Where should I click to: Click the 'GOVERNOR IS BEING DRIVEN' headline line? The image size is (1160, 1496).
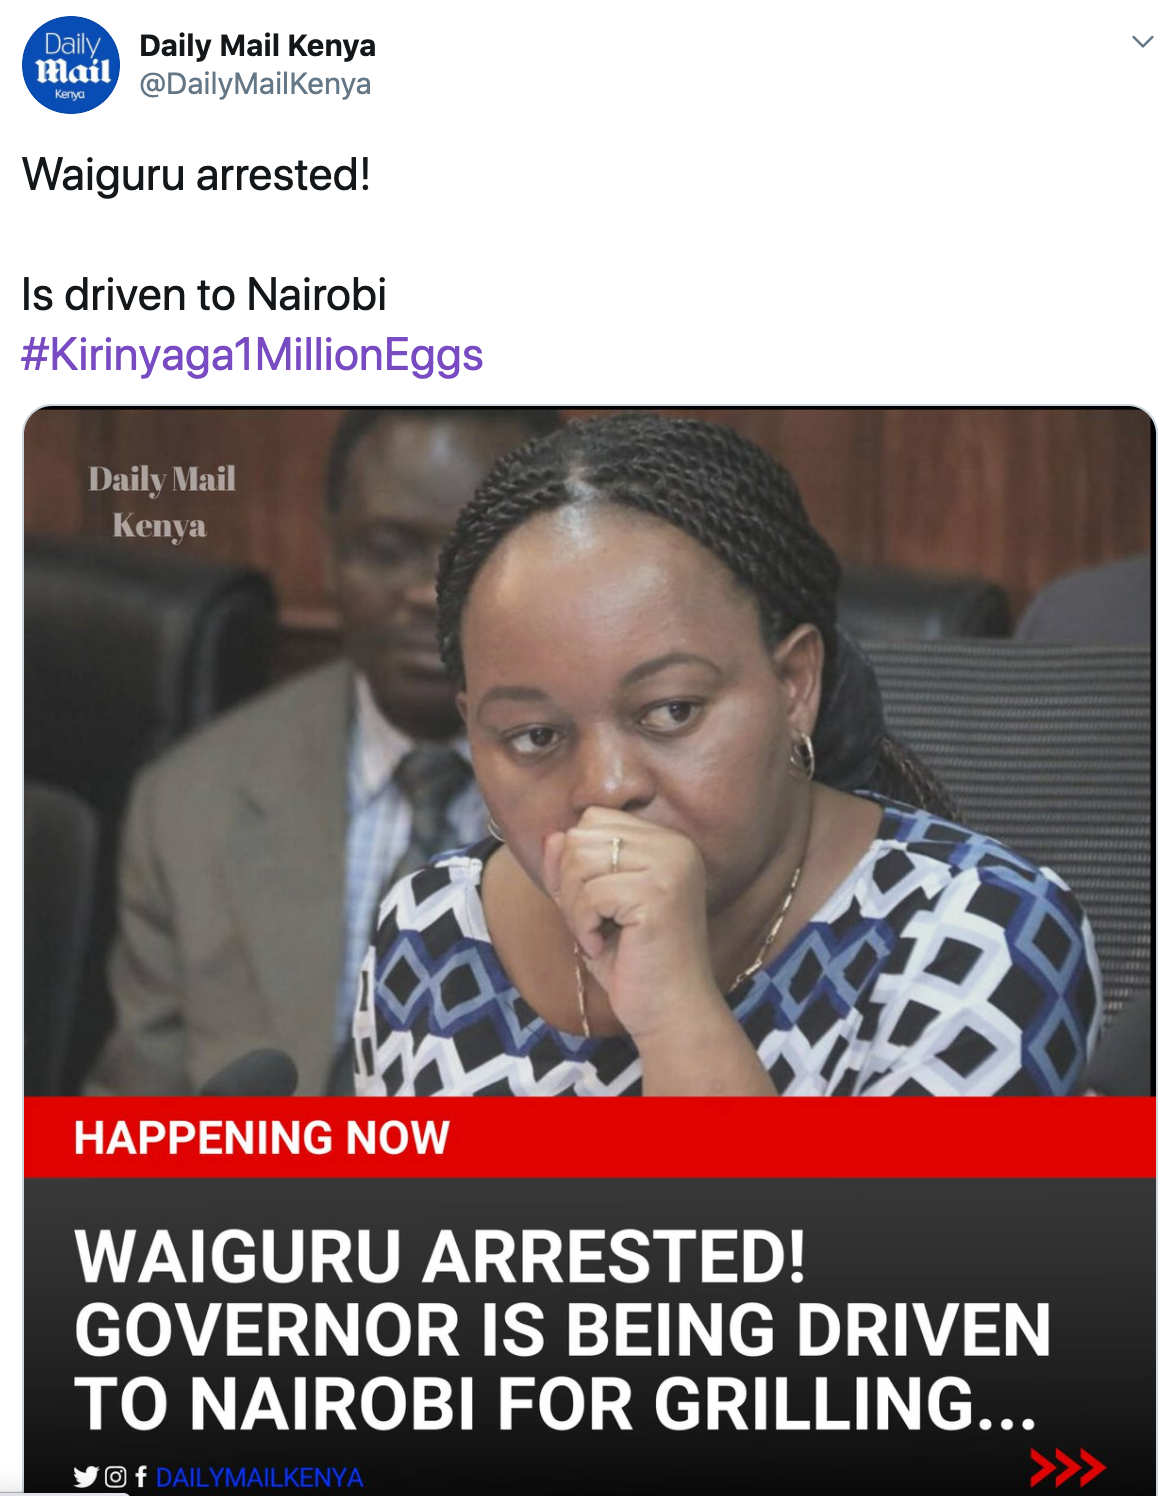click(563, 1330)
